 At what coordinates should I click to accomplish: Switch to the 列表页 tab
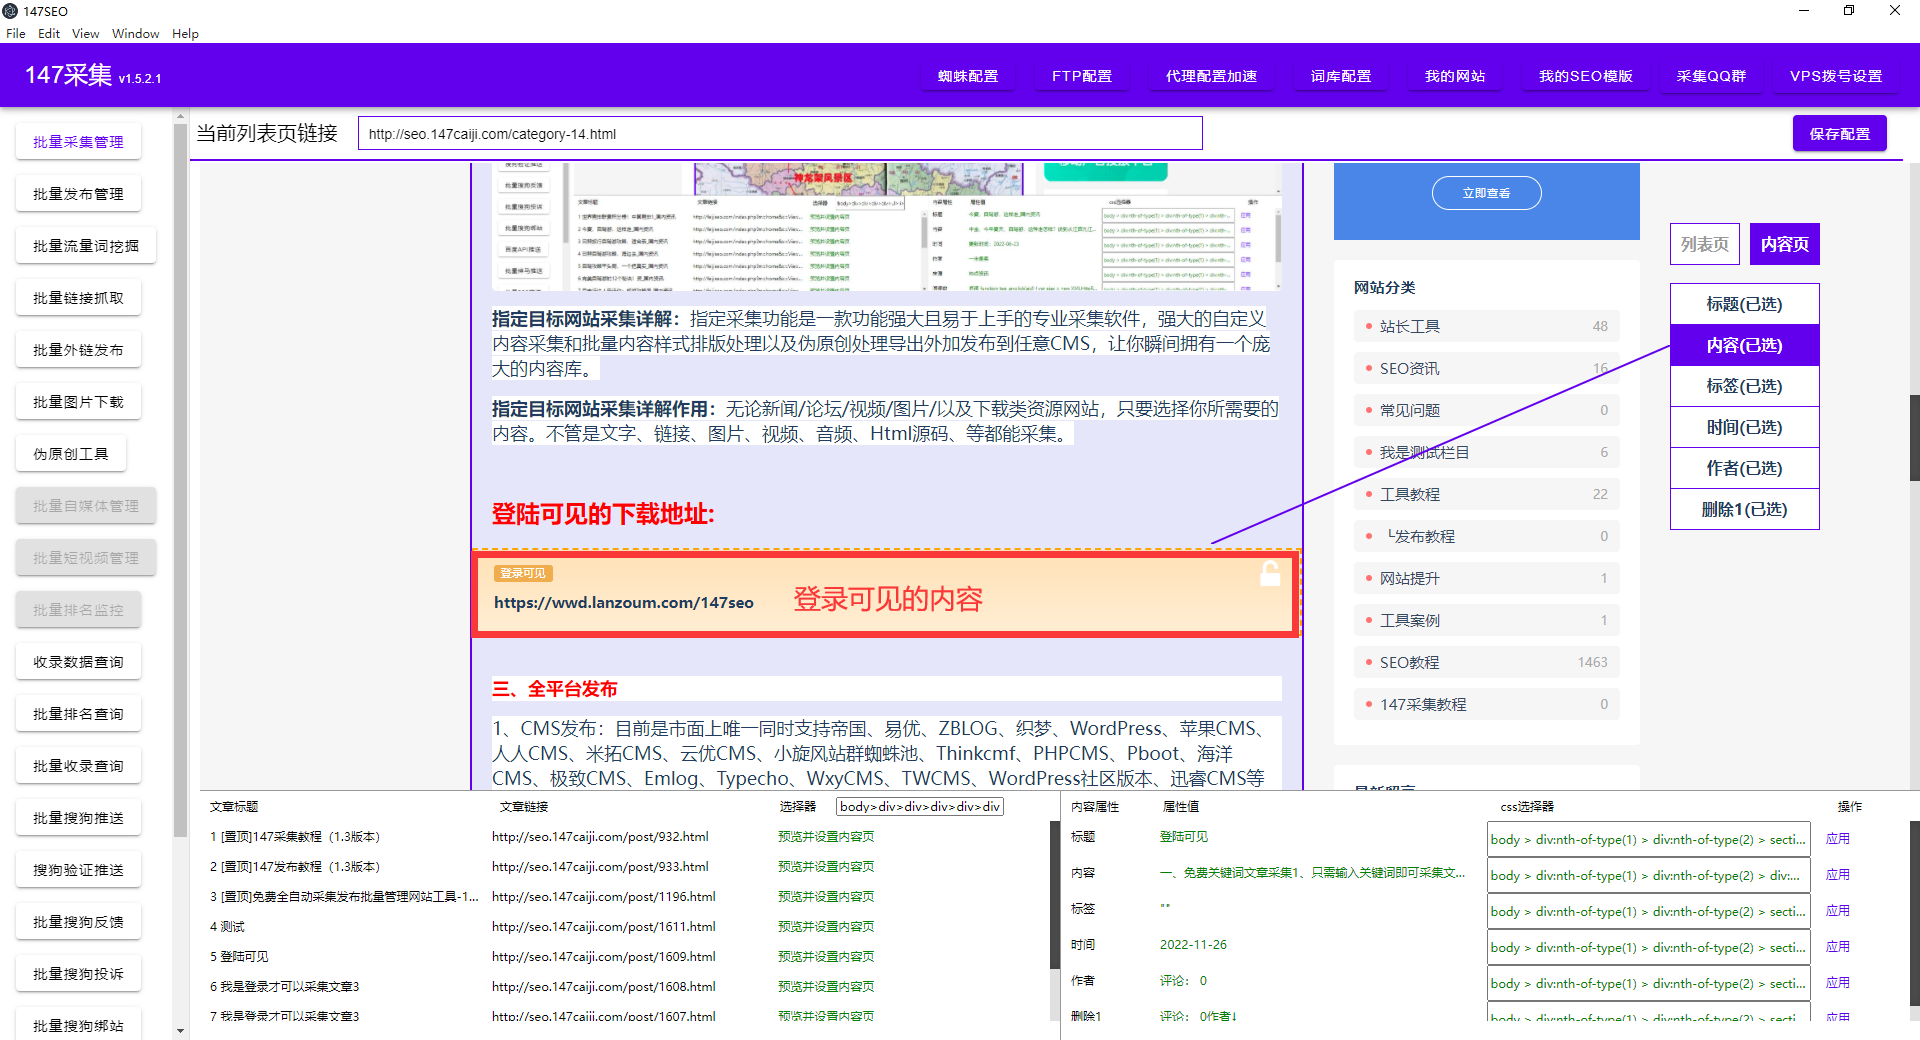coord(1704,243)
